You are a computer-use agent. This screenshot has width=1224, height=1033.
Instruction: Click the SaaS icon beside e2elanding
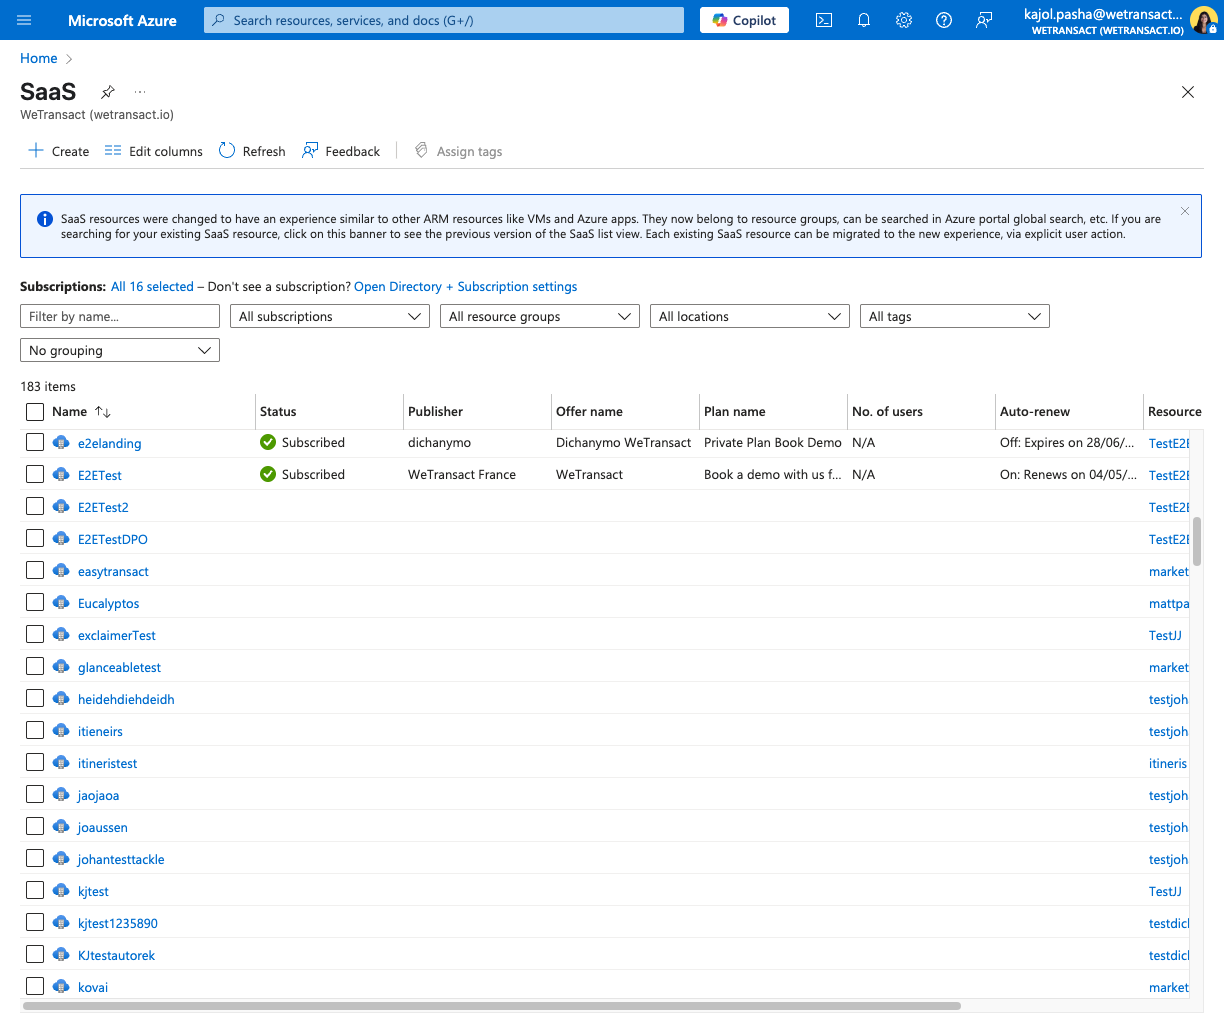[x=61, y=443]
